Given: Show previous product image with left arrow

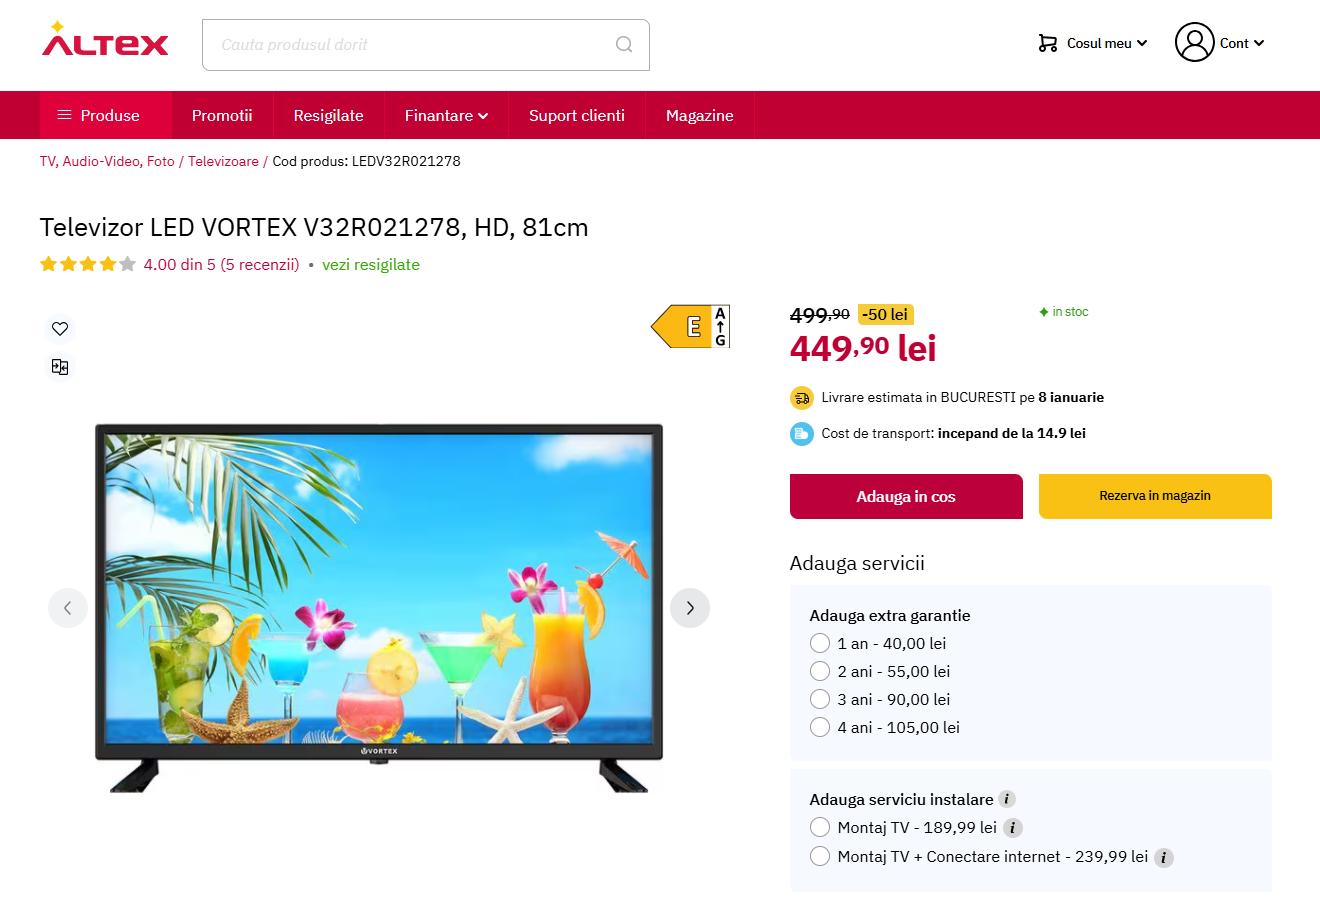Looking at the screenshot, I should coord(68,608).
